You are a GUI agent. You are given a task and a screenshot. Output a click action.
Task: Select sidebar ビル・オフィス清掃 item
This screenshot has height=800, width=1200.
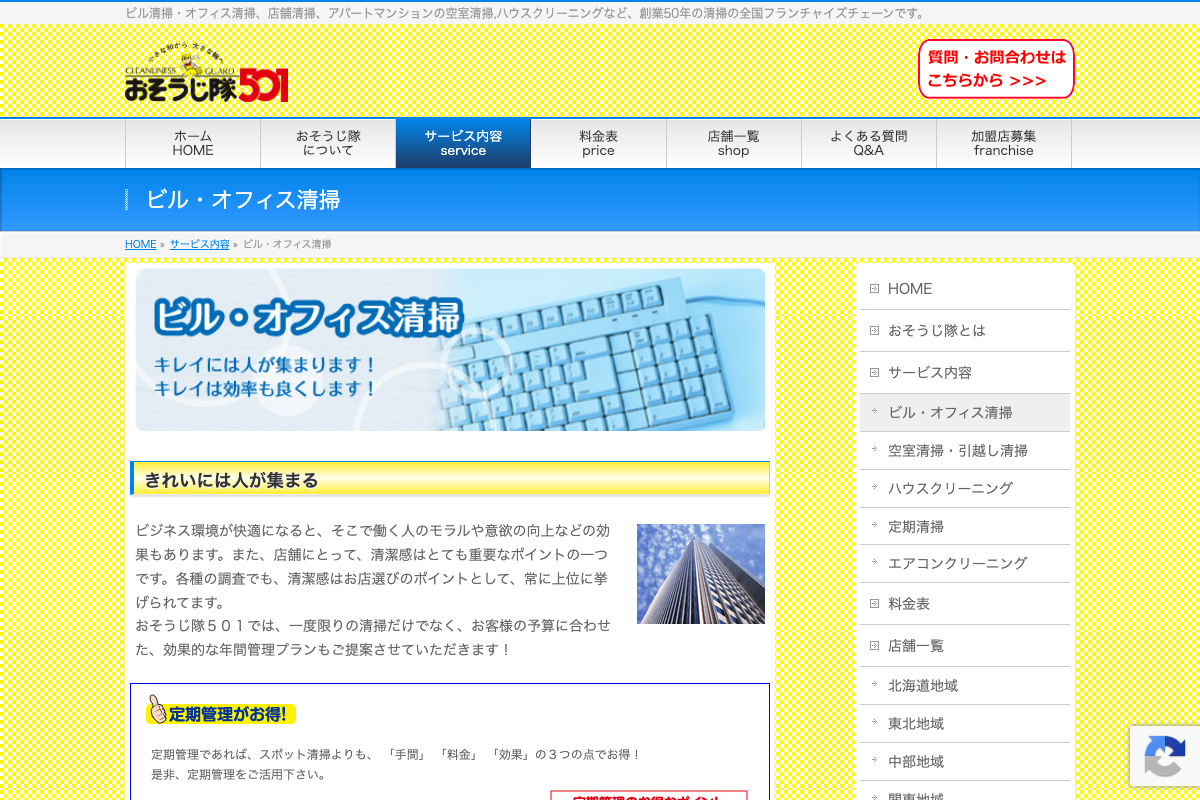coord(965,412)
